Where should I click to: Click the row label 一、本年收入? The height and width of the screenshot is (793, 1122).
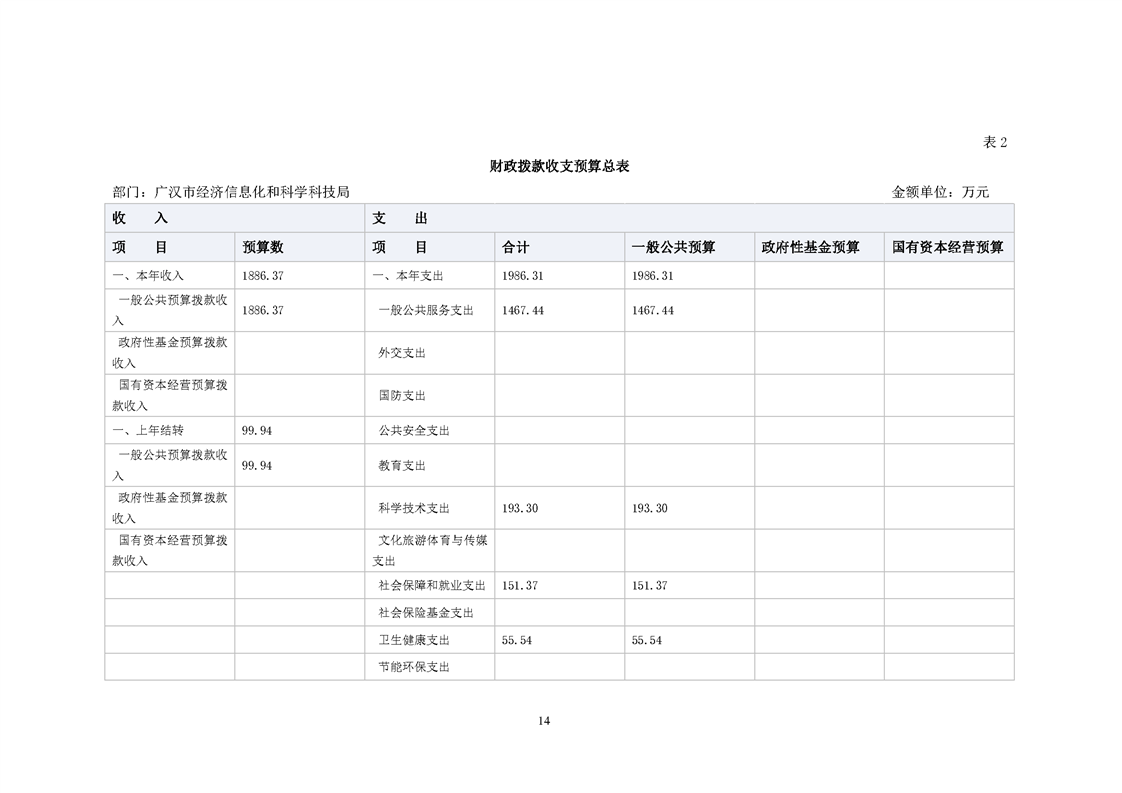[148, 276]
